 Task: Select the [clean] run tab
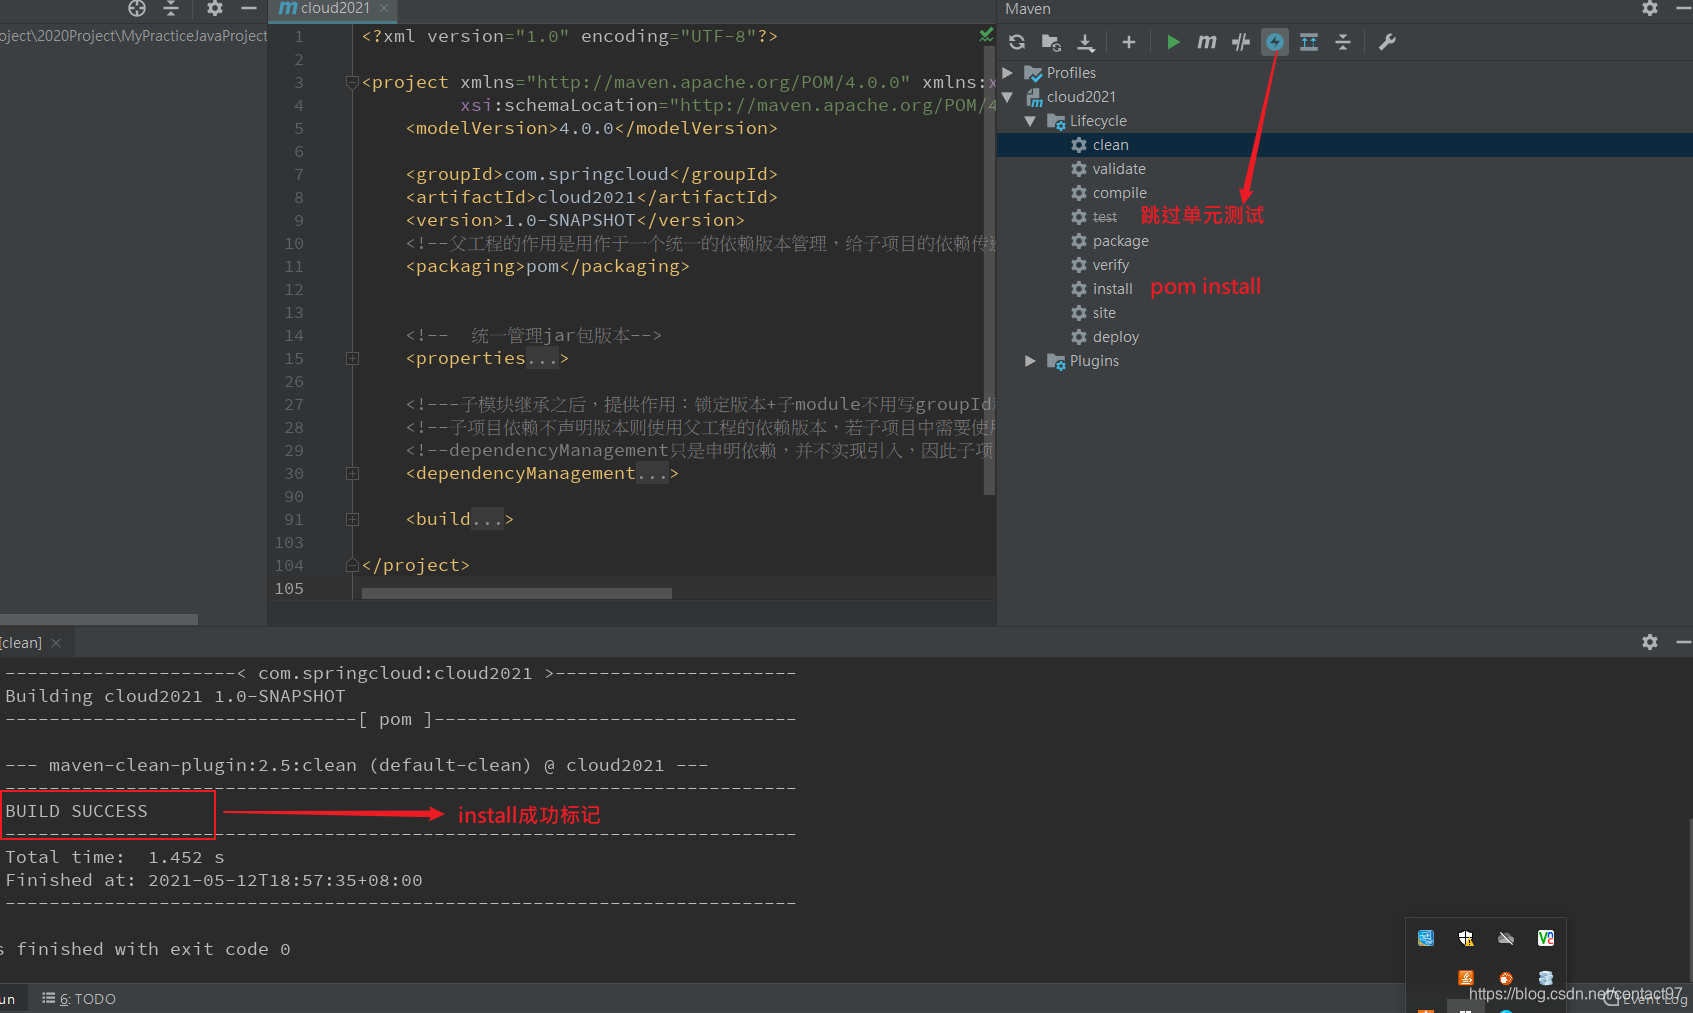click(x=21, y=643)
